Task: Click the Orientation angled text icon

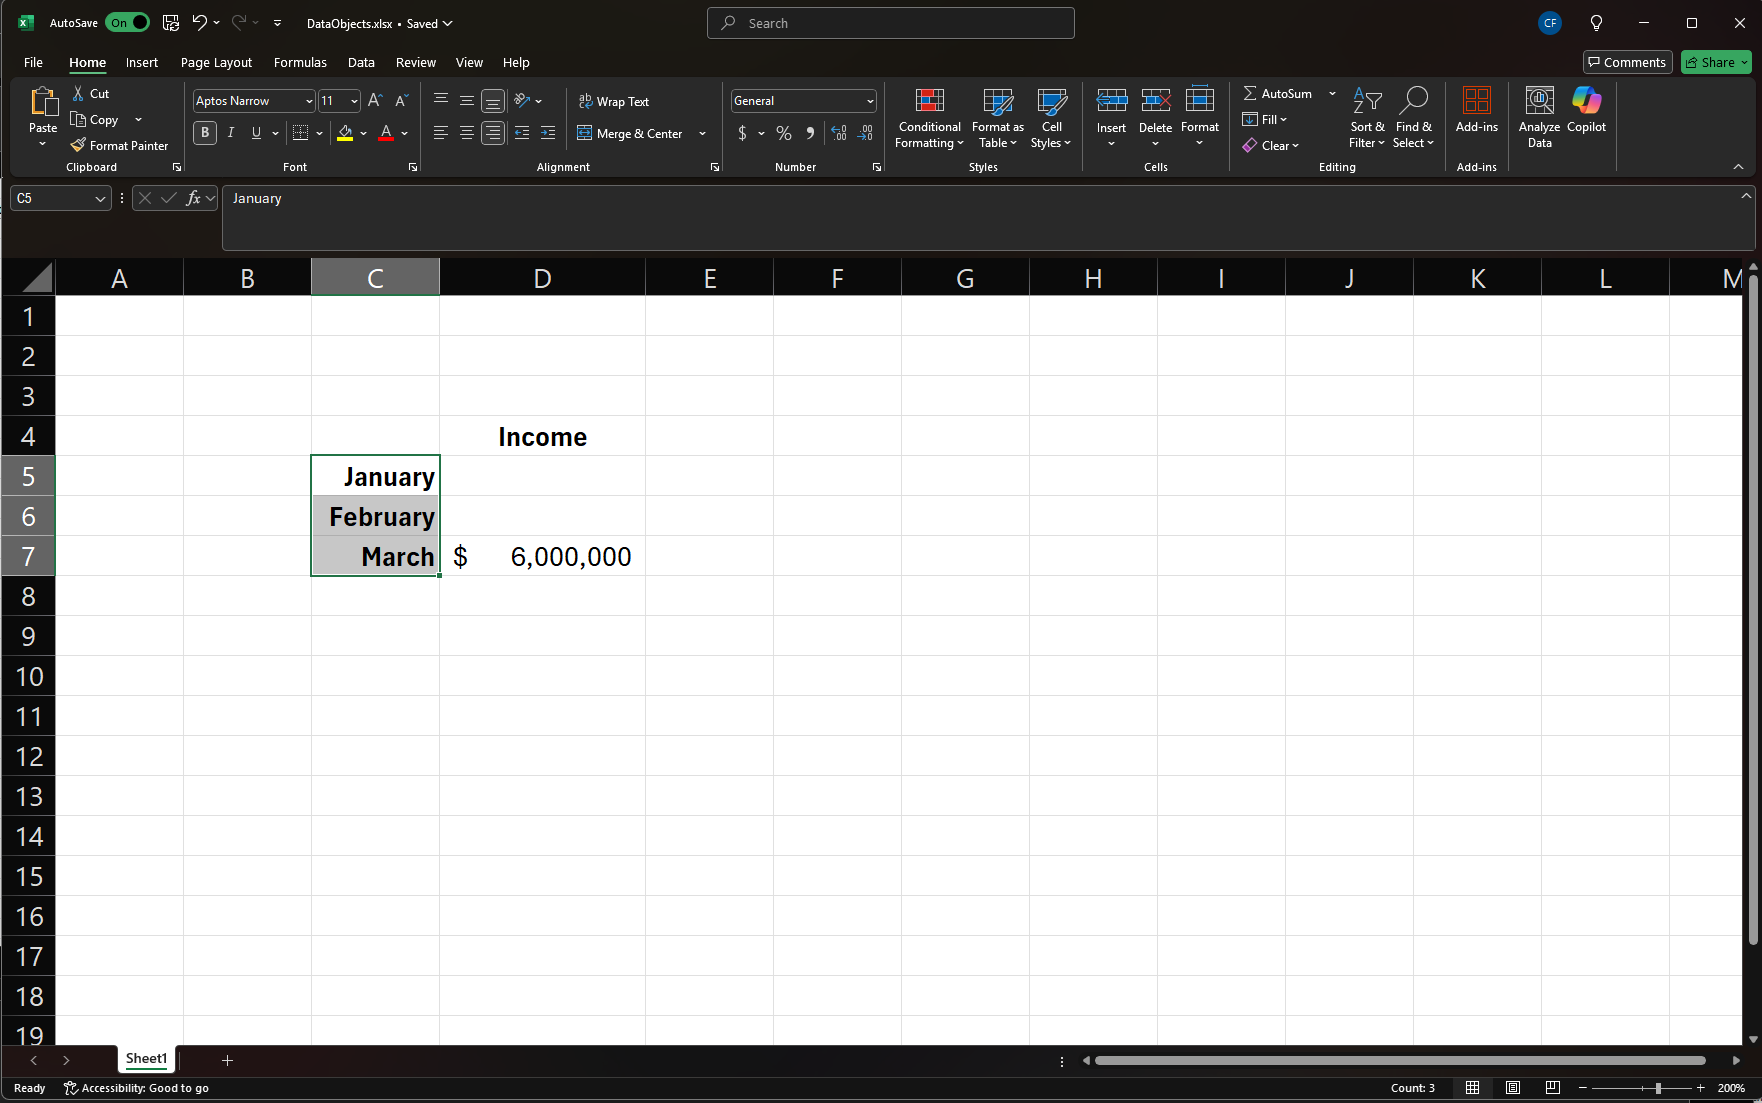Action: (522, 100)
